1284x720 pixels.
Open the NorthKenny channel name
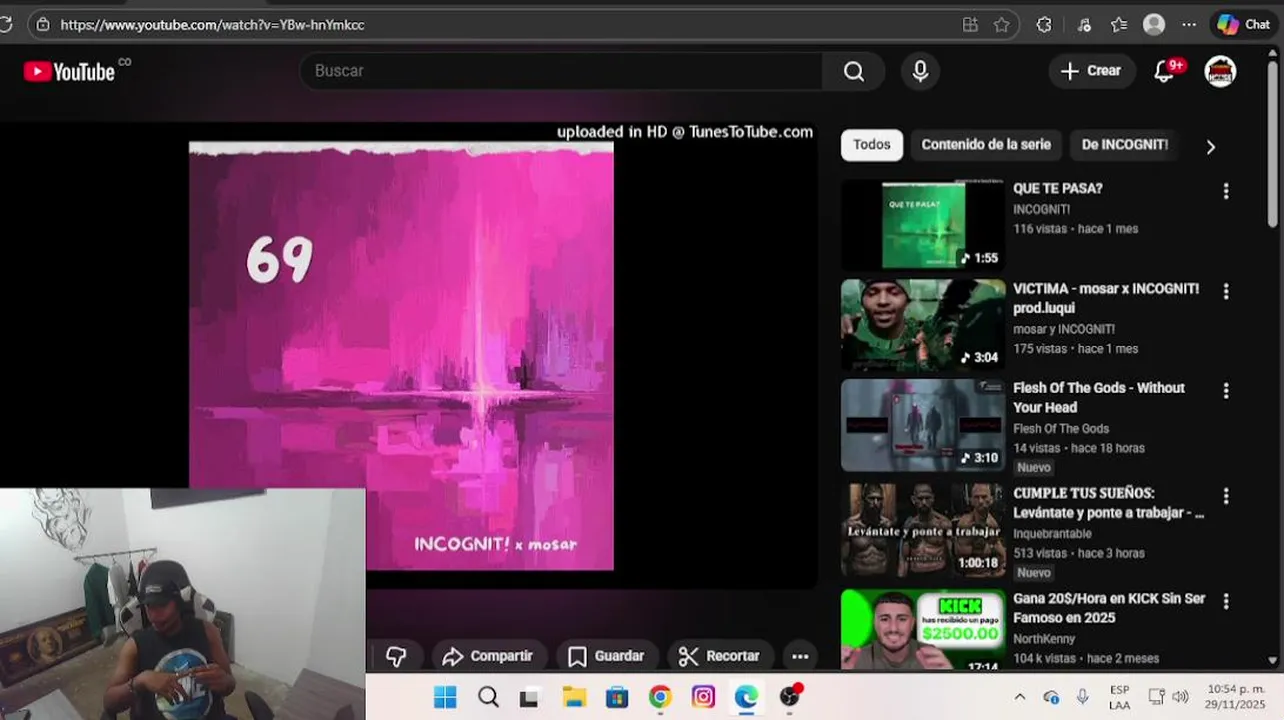[x=1044, y=639]
